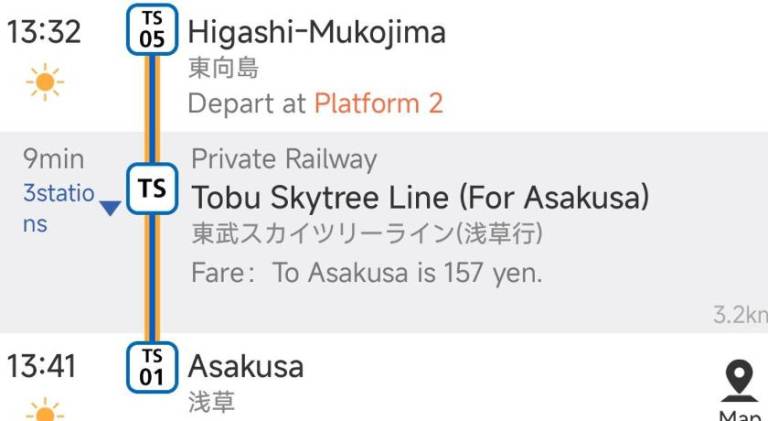This screenshot has width=768, height=421.
Task: Open Higashi-Mukojima station details
Action: (316, 32)
